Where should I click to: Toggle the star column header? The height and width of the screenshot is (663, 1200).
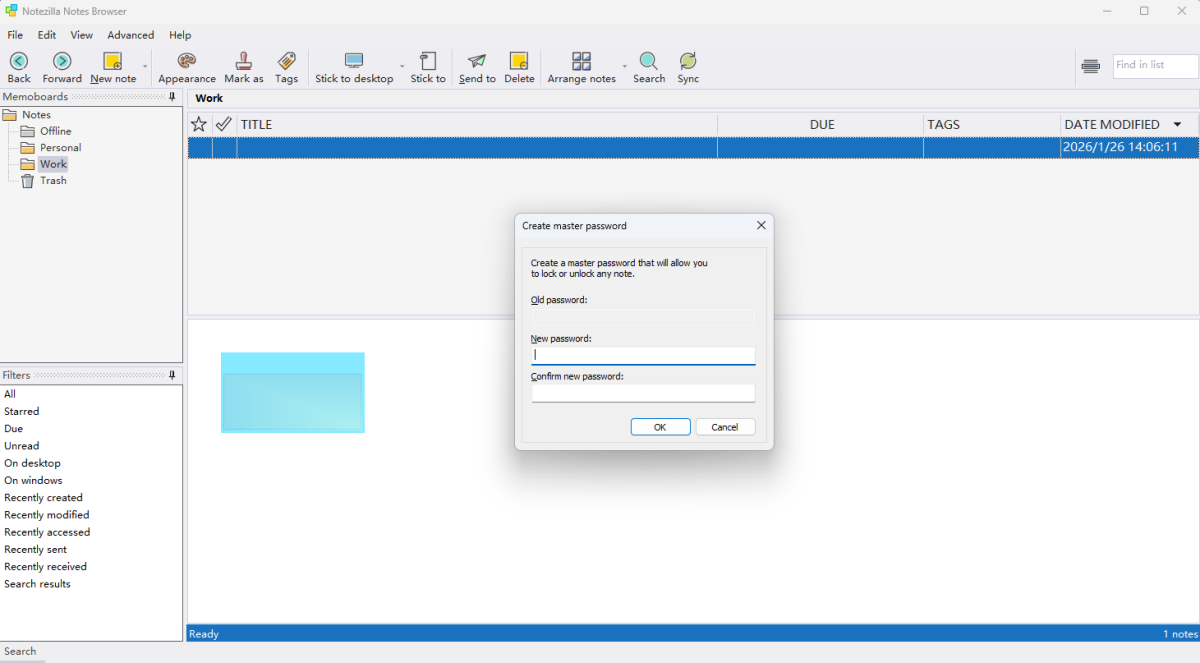tap(199, 124)
